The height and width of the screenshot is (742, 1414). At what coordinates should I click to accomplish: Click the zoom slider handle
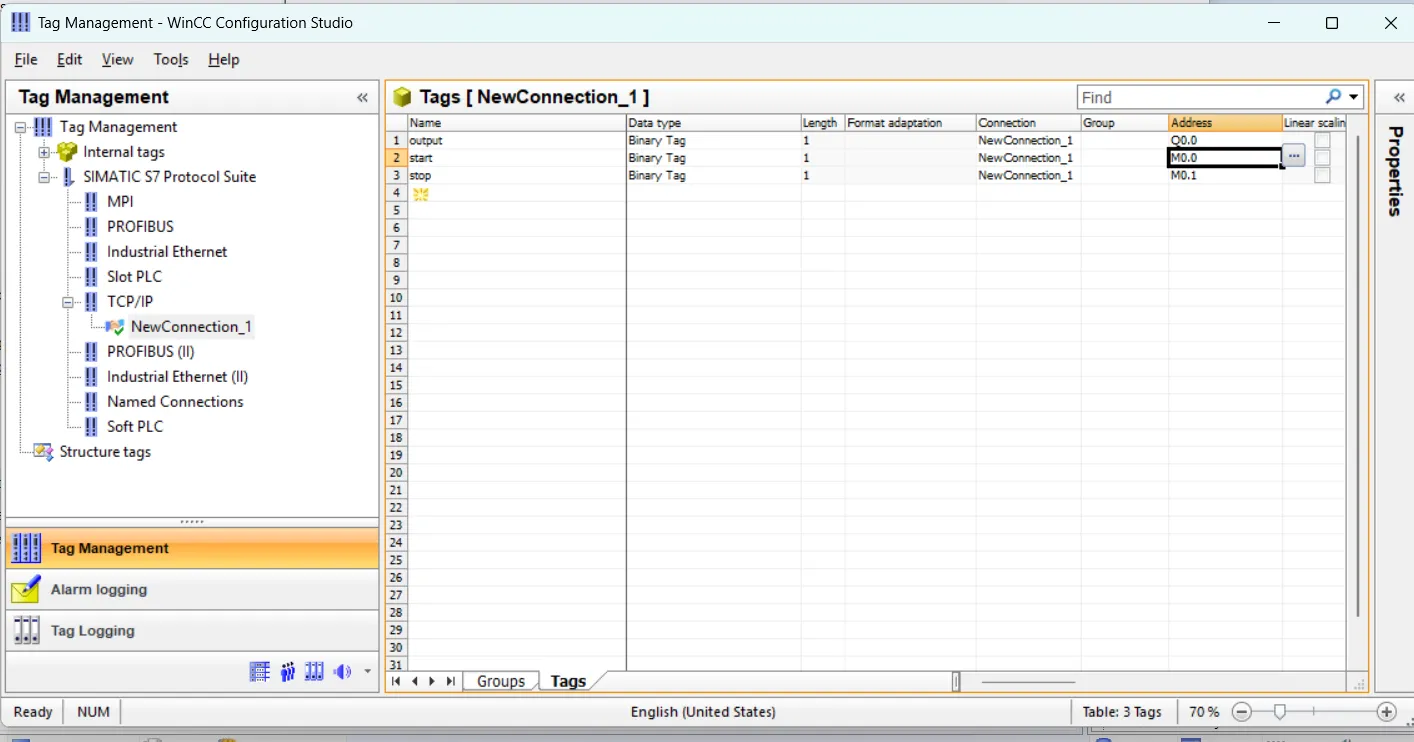(1279, 712)
